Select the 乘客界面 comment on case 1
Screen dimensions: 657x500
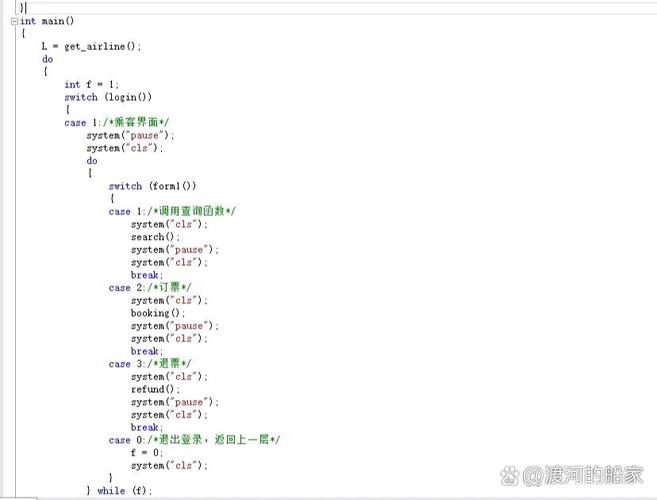125,123
